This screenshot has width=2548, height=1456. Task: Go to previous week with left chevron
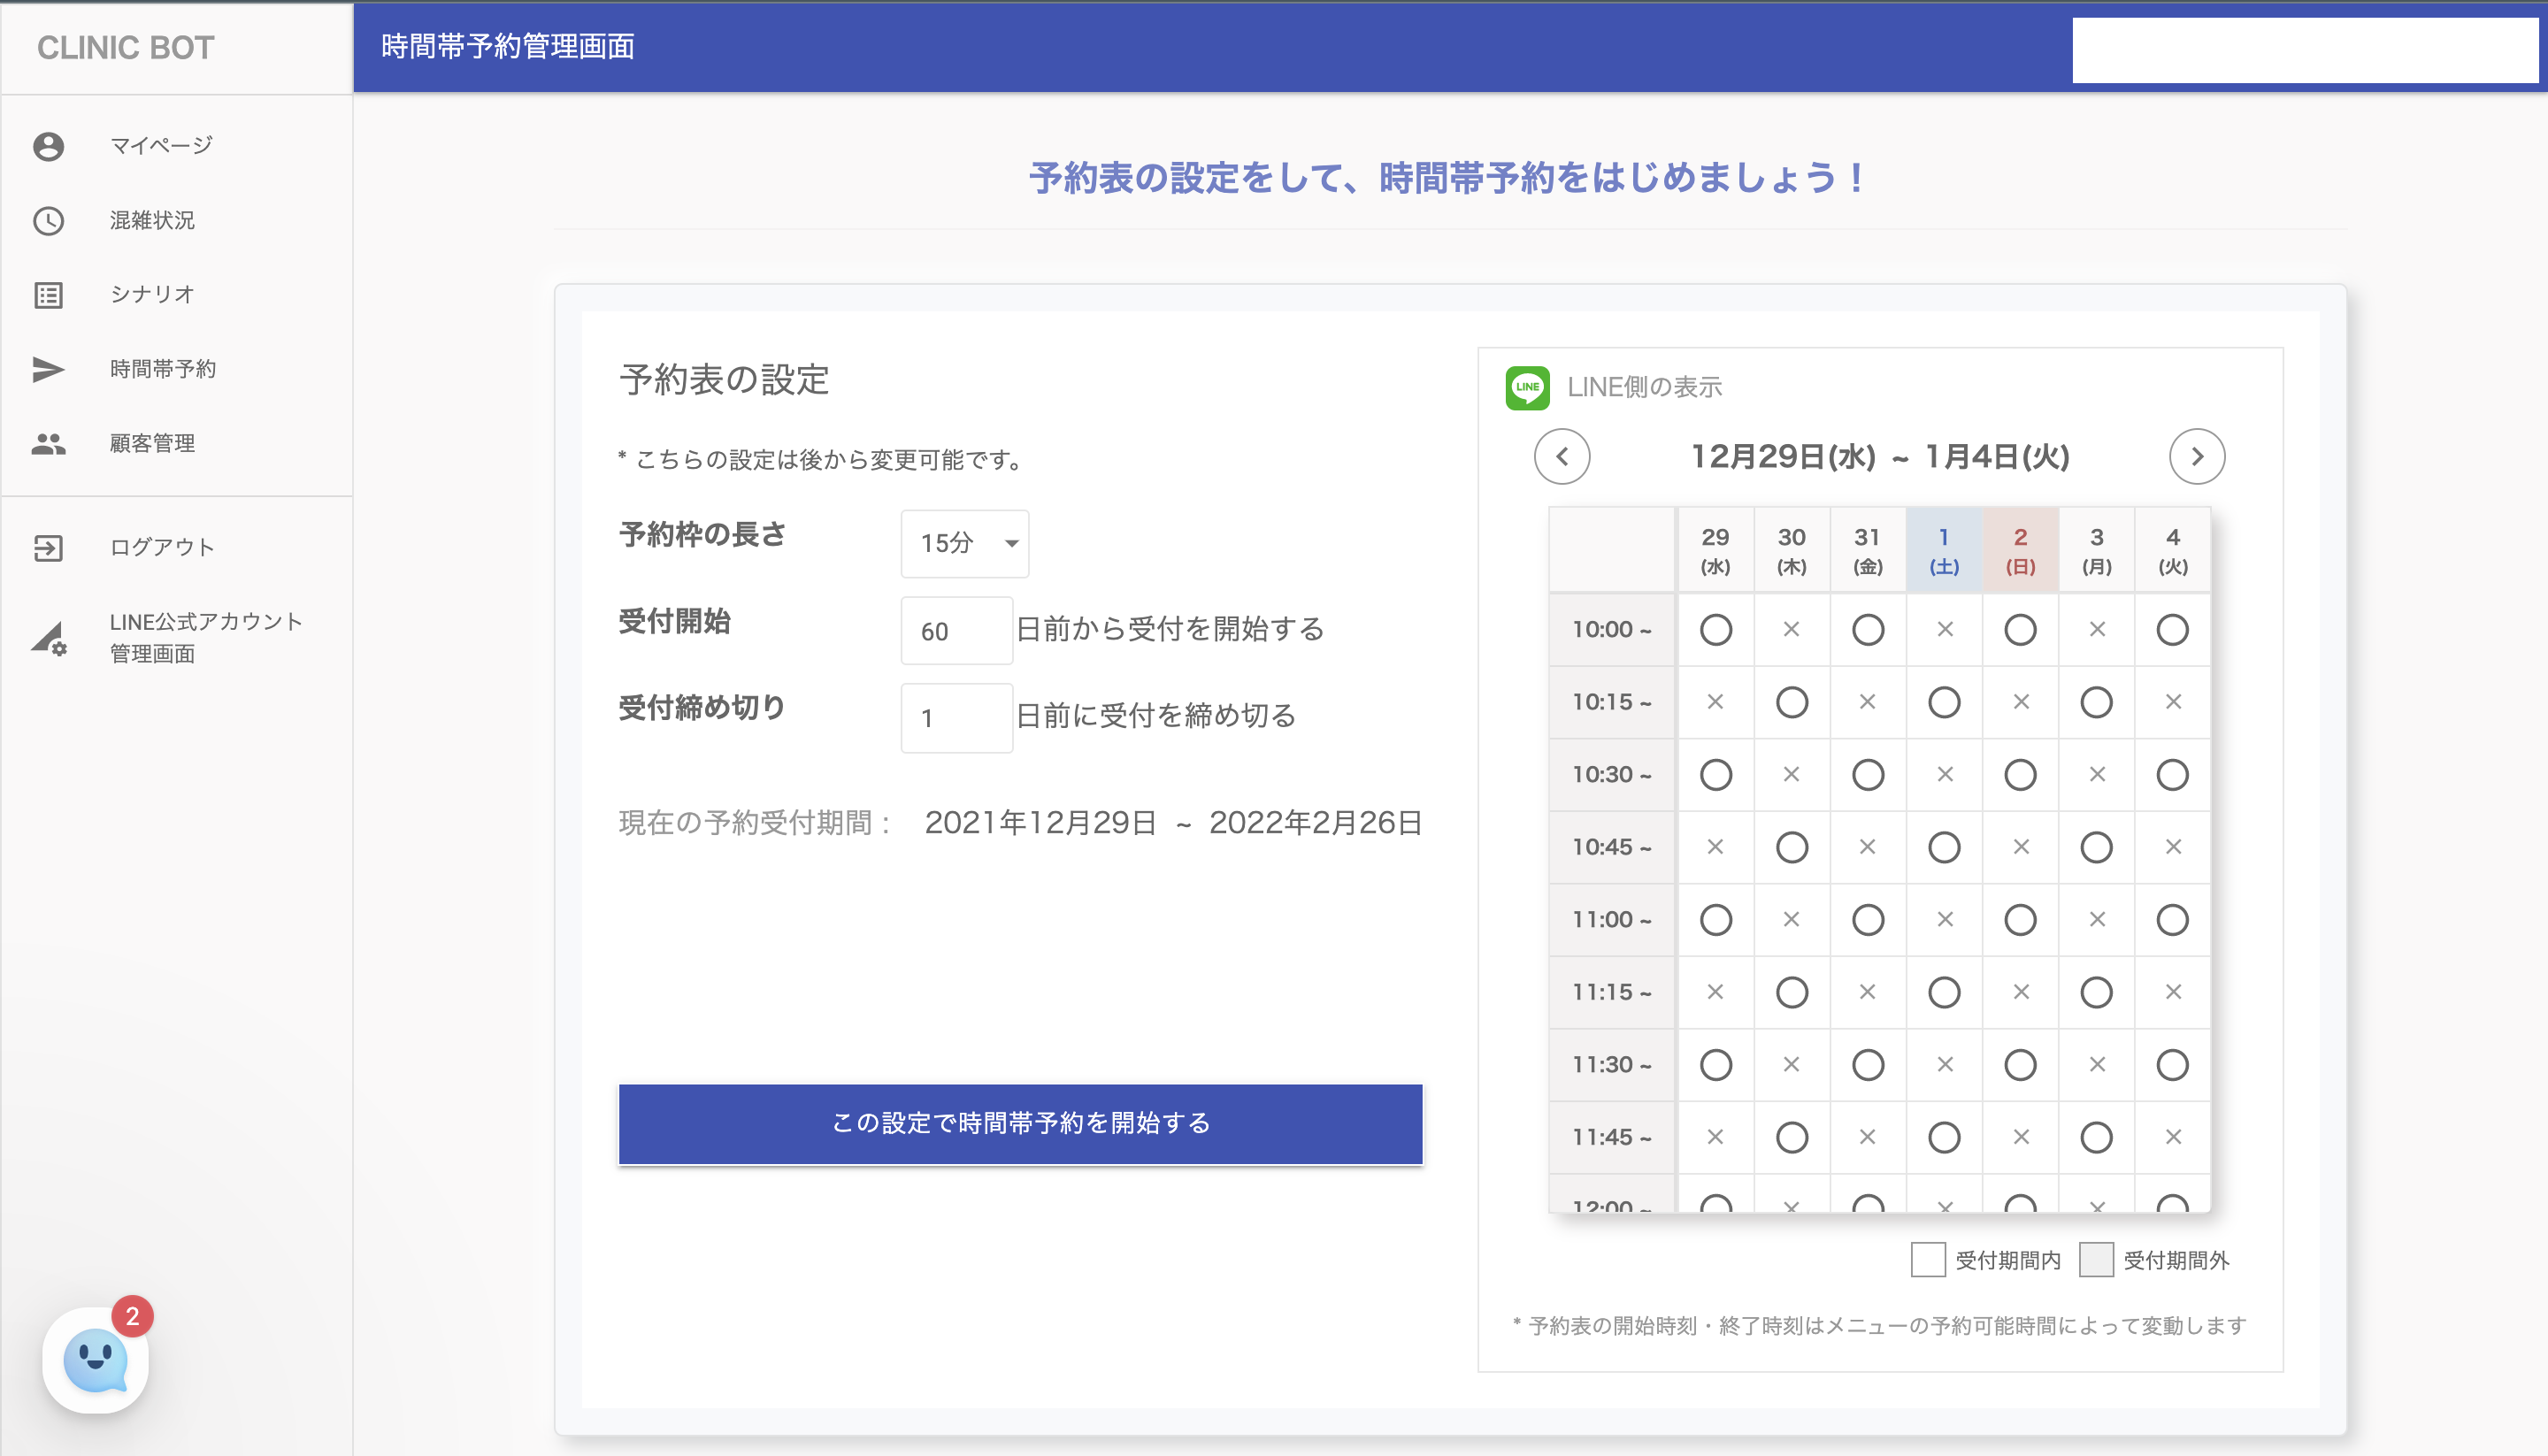point(1562,457)
